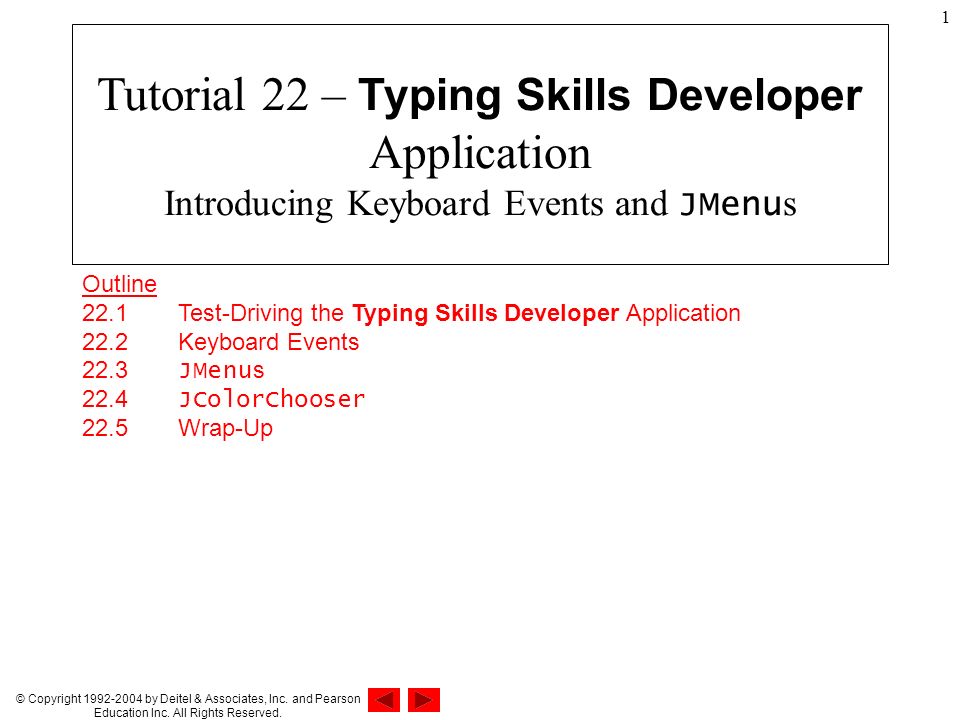Open Test-Driving the Typing Skills Developer Application entry
This screenshot has height=720, width=960.
459,313
